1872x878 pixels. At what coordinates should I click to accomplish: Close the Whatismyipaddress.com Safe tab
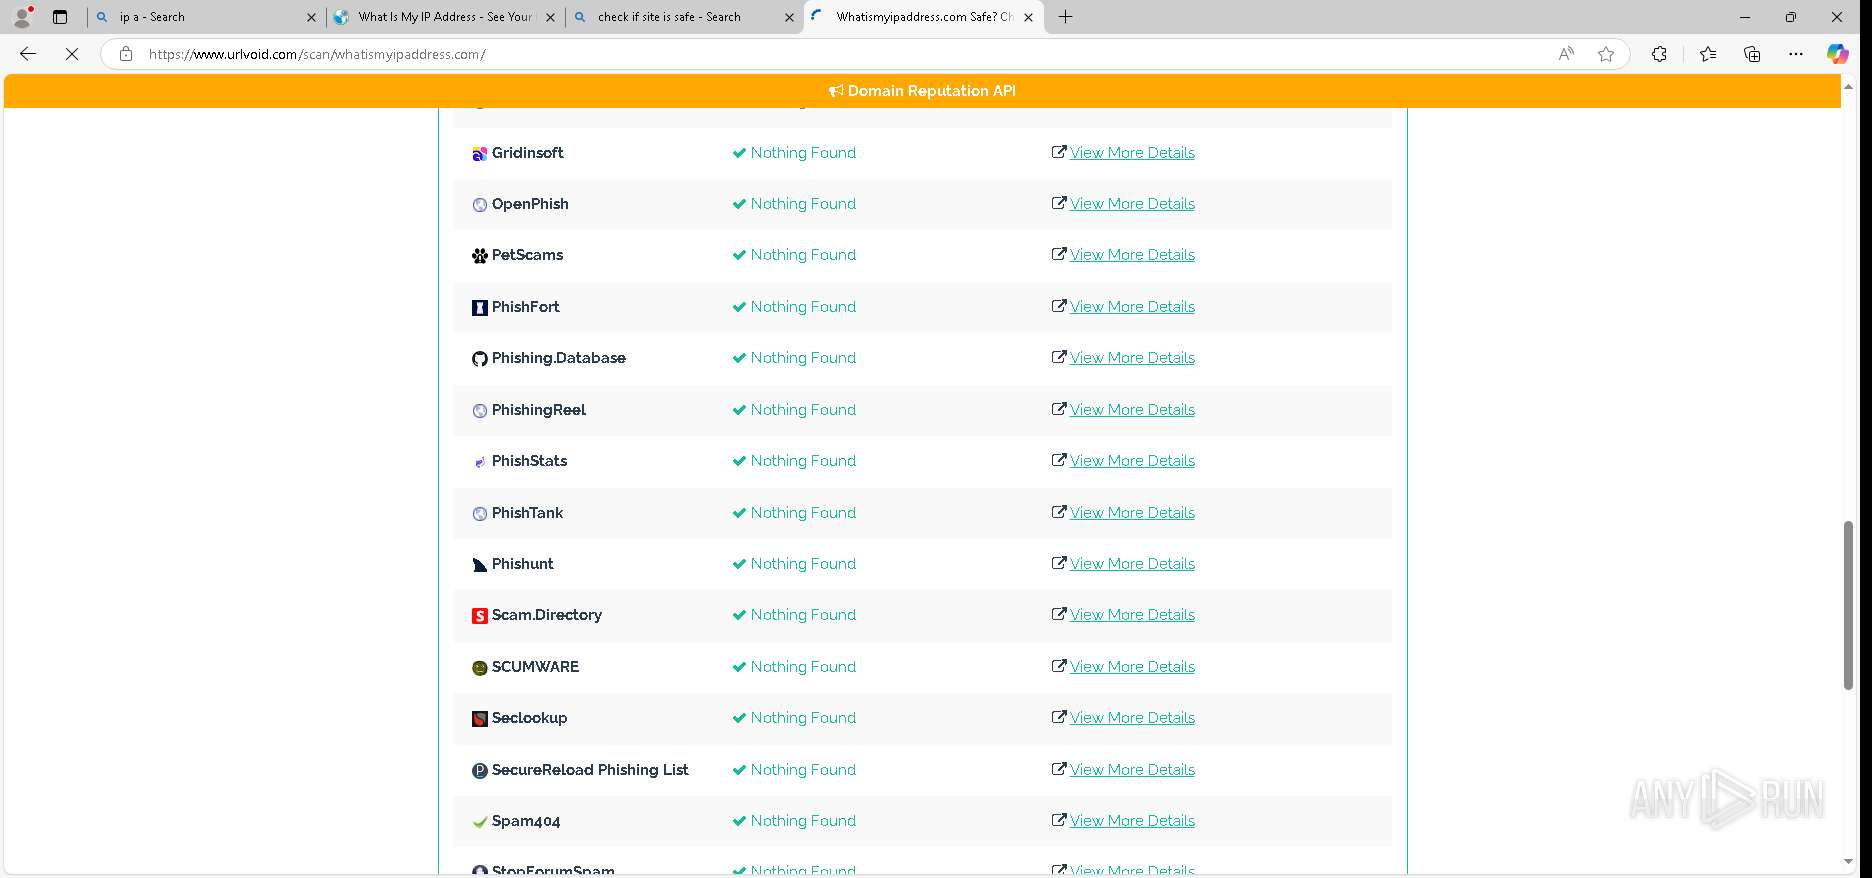[1028, 17]
